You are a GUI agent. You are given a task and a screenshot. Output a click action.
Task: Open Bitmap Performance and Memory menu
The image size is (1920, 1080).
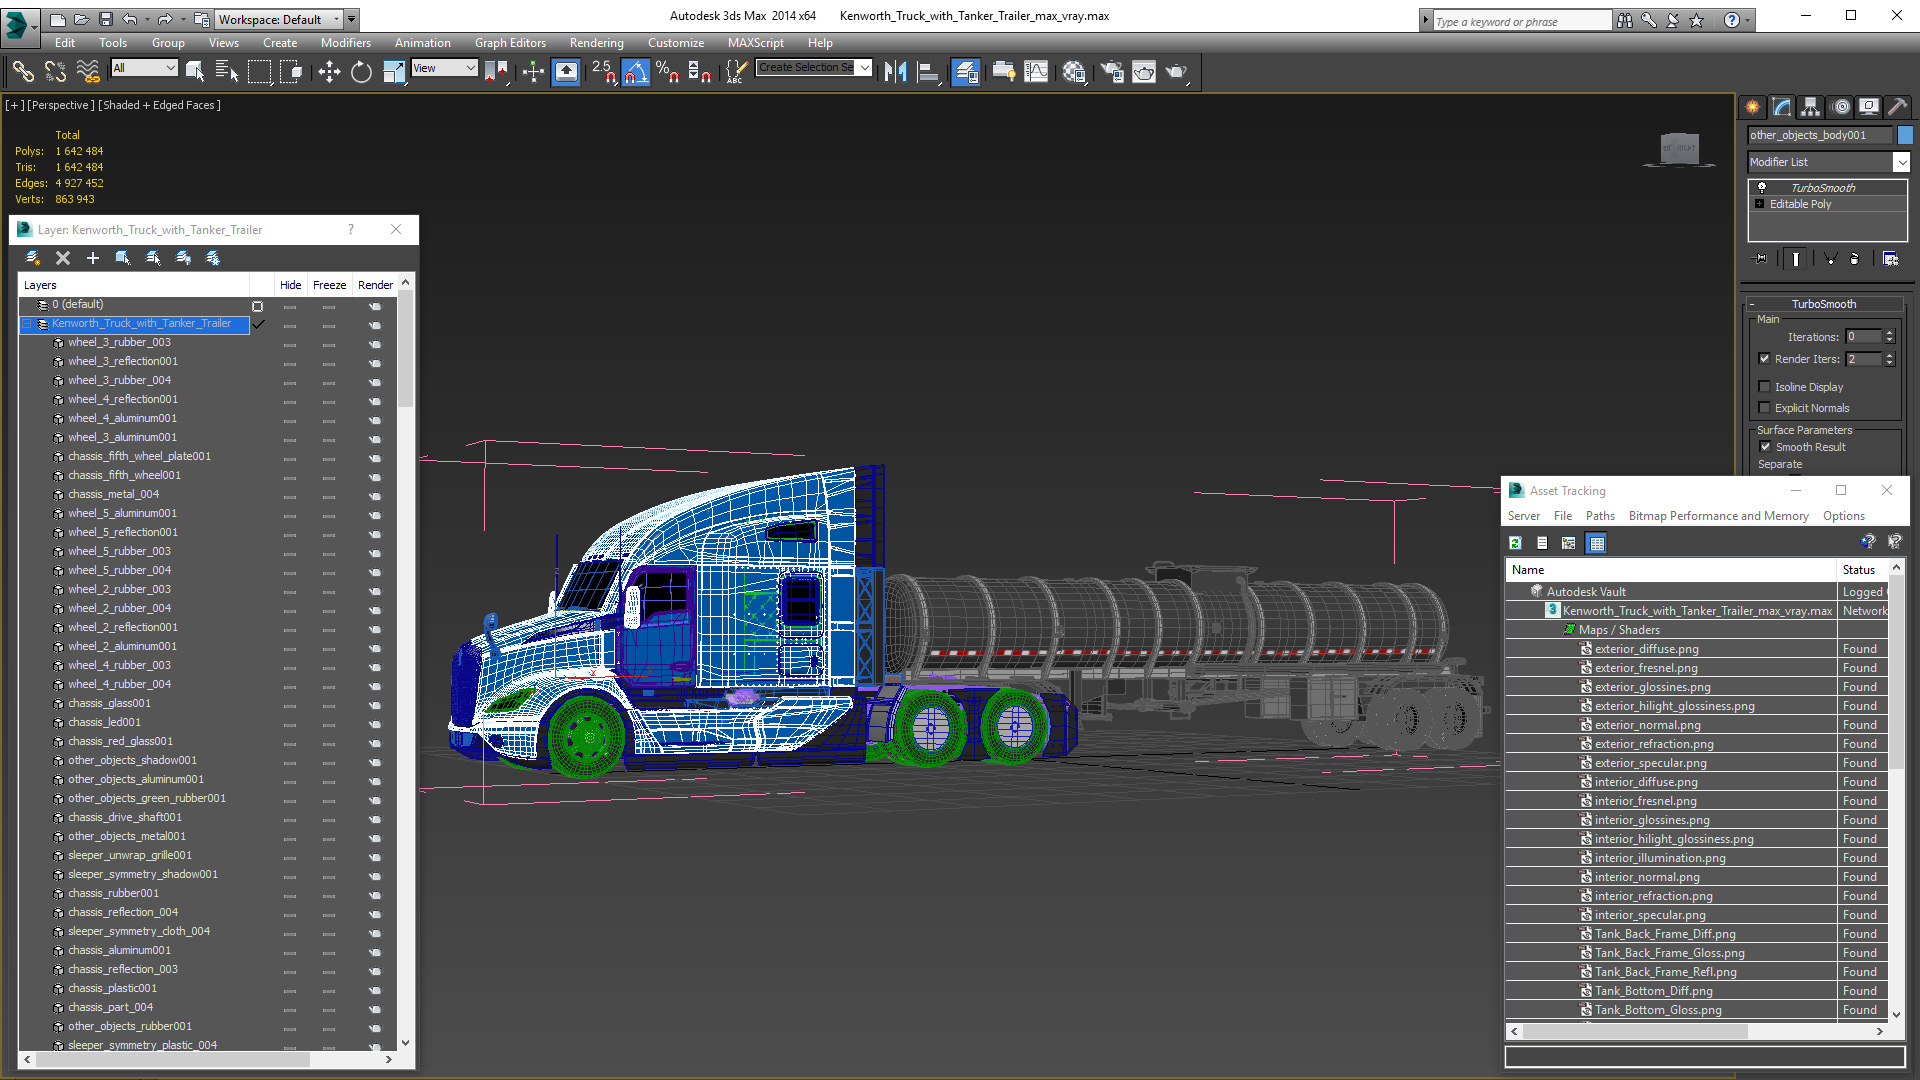pos(1718,516)
